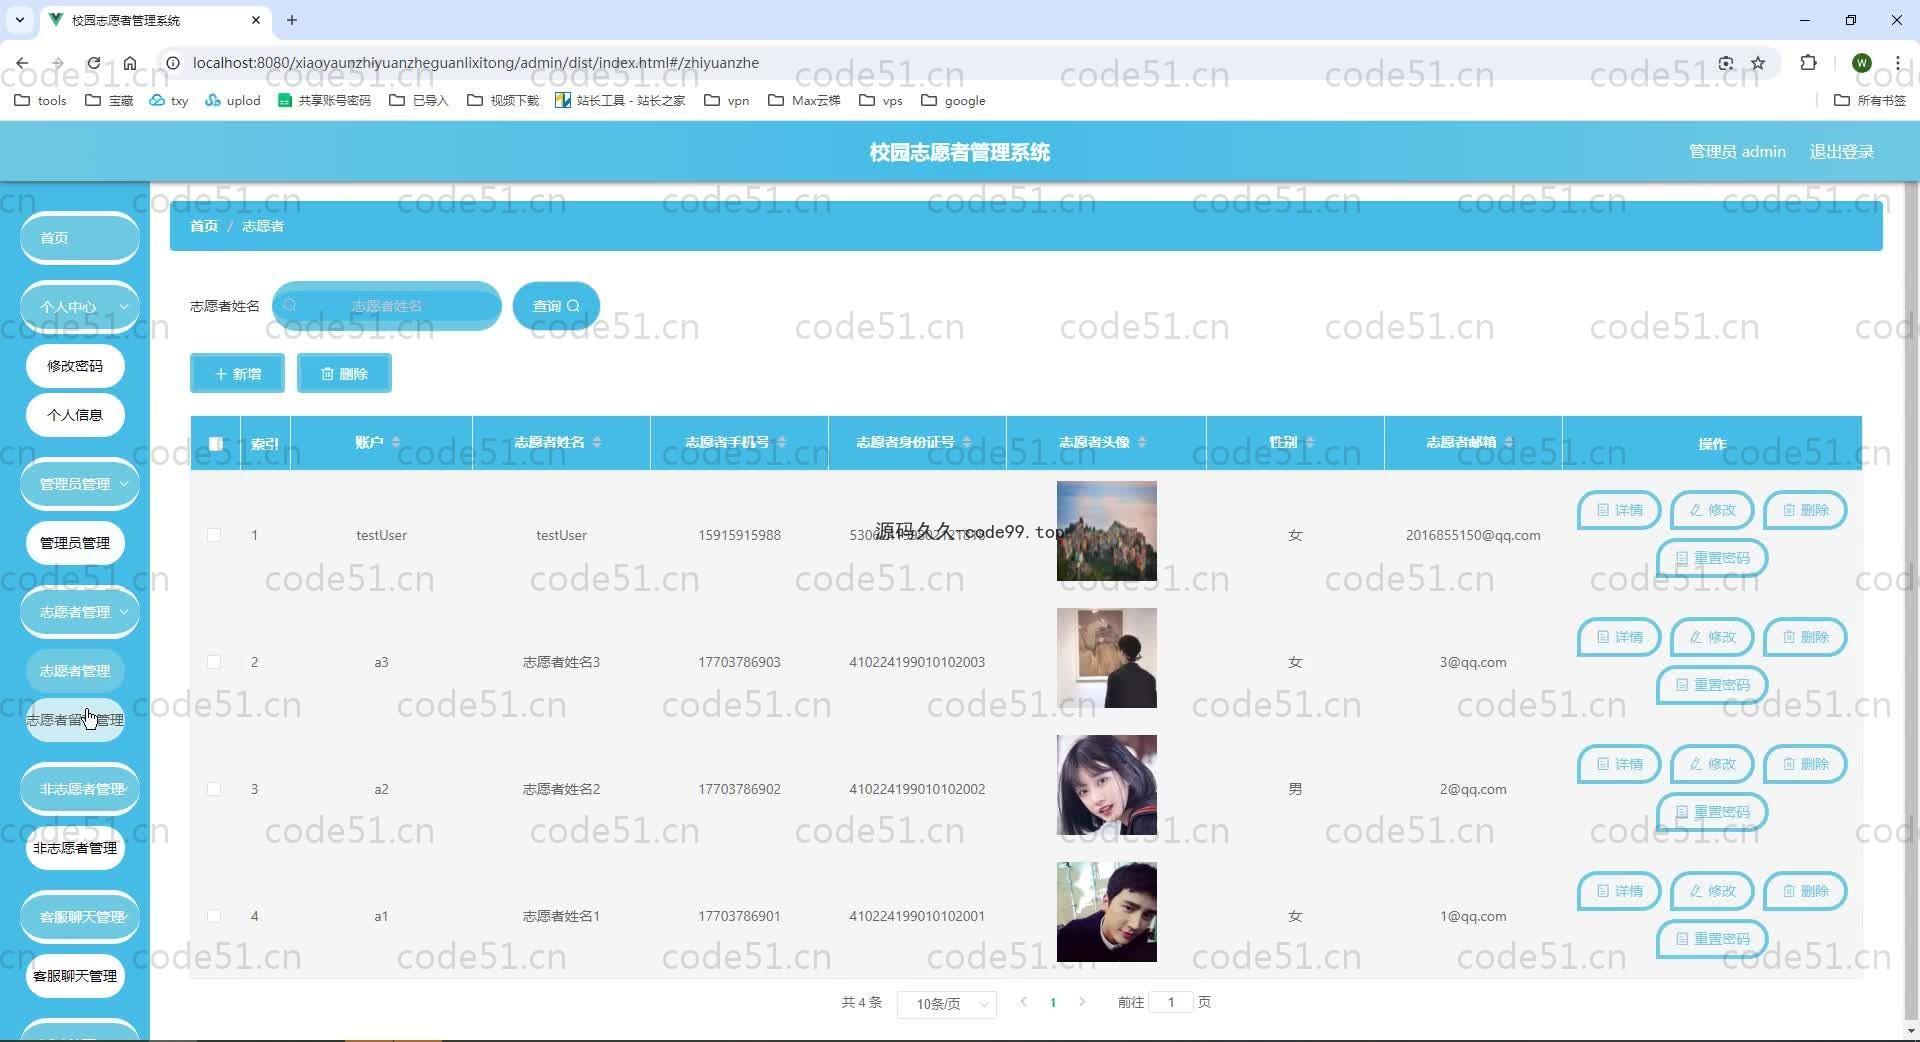Screen dimensions: 1920x1042
Task: Open the uplod bookmark
Action: 232,100
